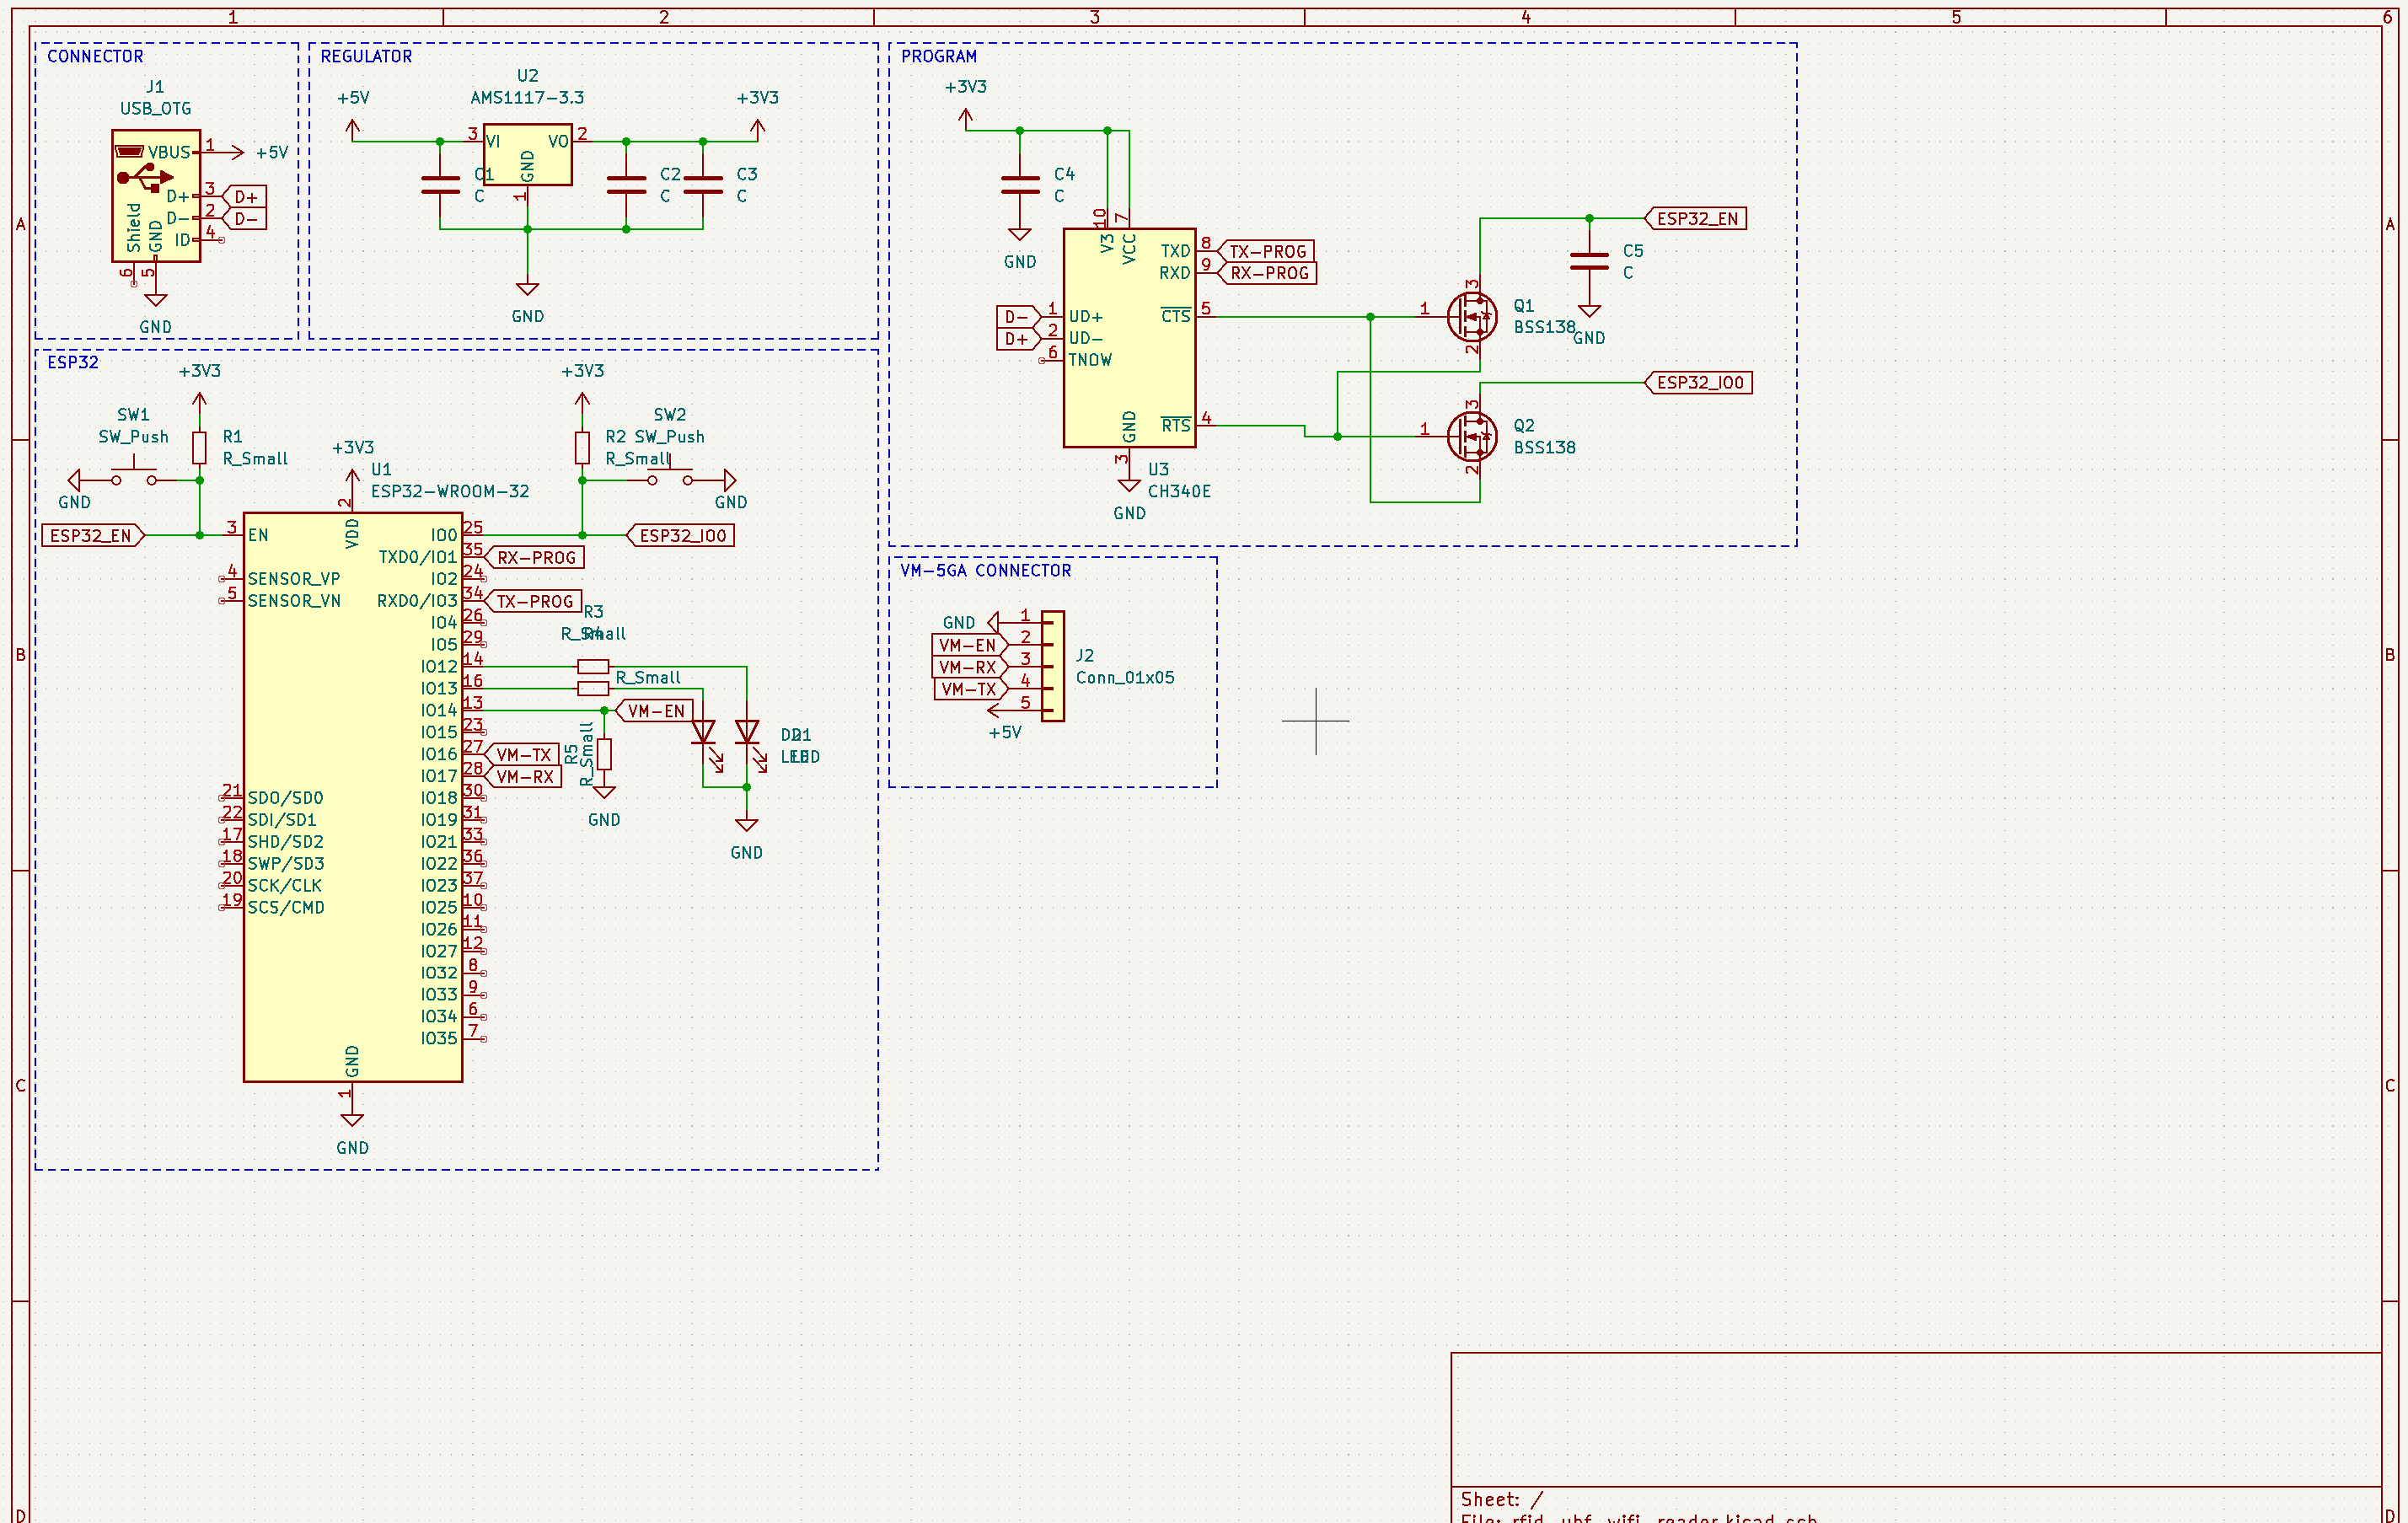
Task: Click the VM-5GA CONNECTOR title text
Action: click(985, 570)
